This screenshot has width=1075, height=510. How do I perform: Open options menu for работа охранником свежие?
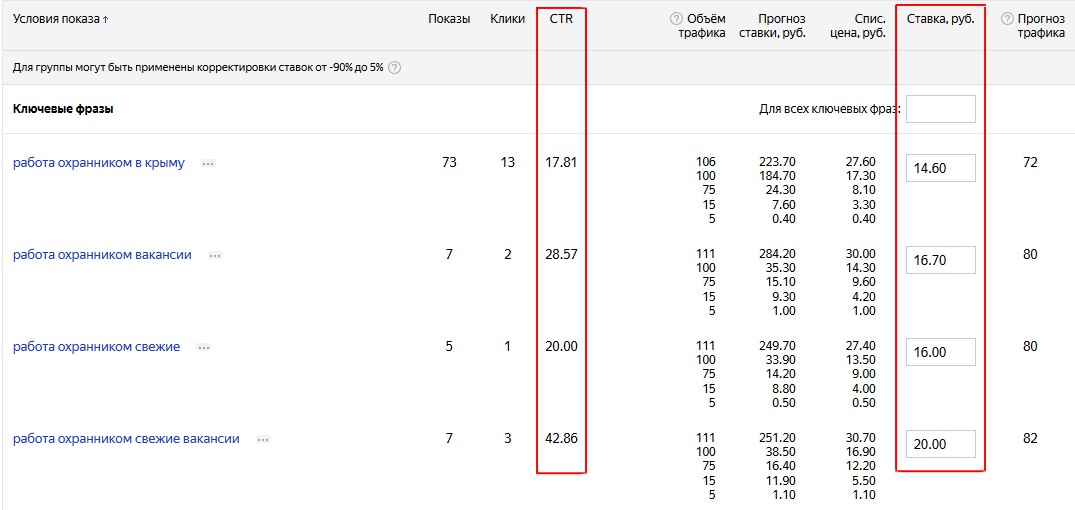point(204,348)
